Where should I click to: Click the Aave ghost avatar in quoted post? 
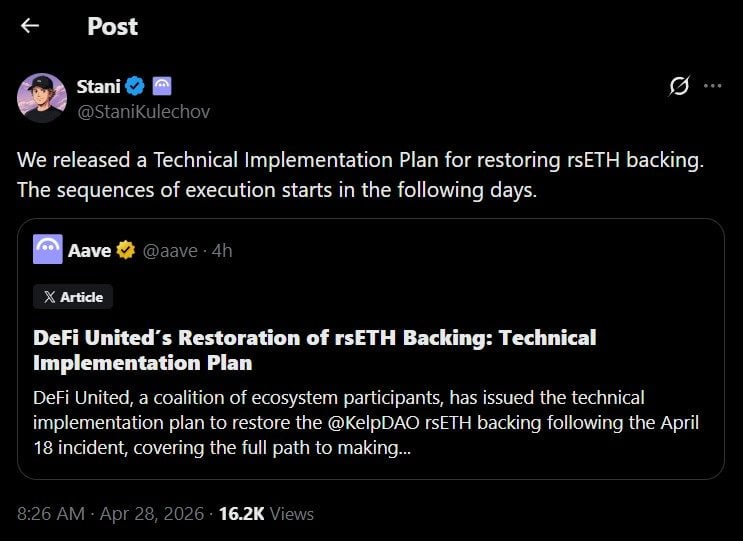pyautogui.click(x=48, y=250)
